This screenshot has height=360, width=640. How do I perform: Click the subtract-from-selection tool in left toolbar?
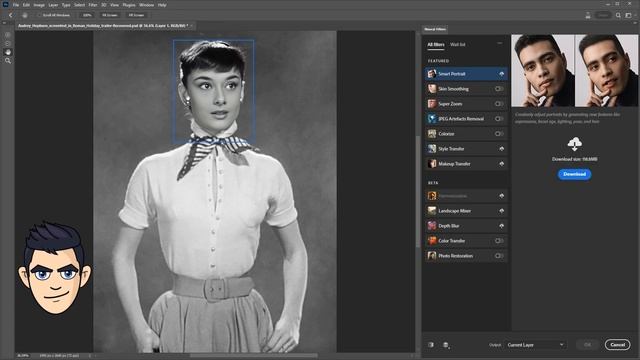[x=8, y=43]
